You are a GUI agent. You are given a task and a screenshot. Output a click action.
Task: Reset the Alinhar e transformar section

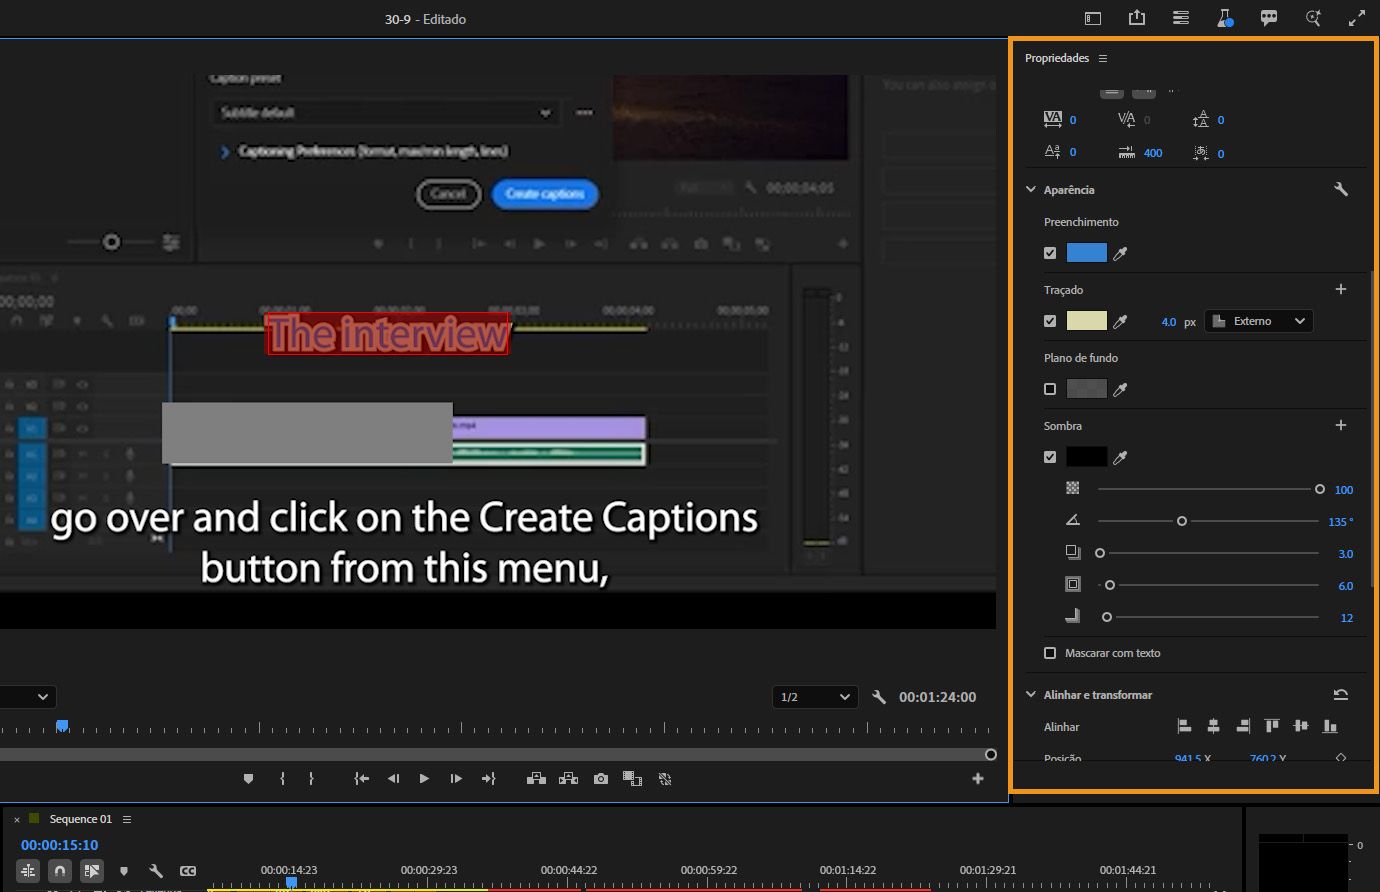point(1341,694)
